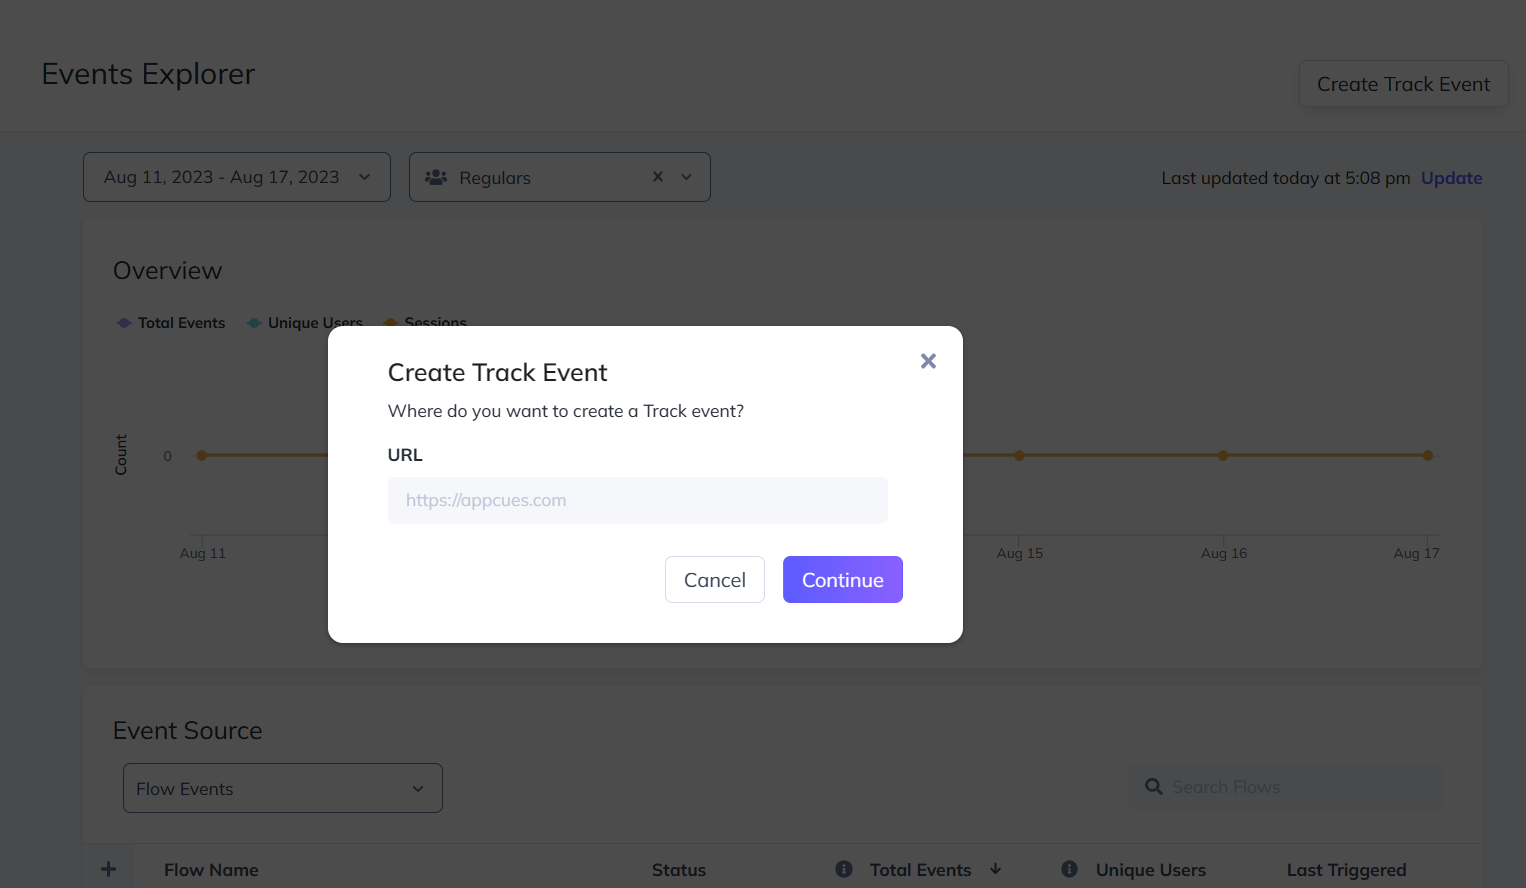This screenshot has height=888, width=1526.
Task: Click the URL input field
Action: [637, 500]
